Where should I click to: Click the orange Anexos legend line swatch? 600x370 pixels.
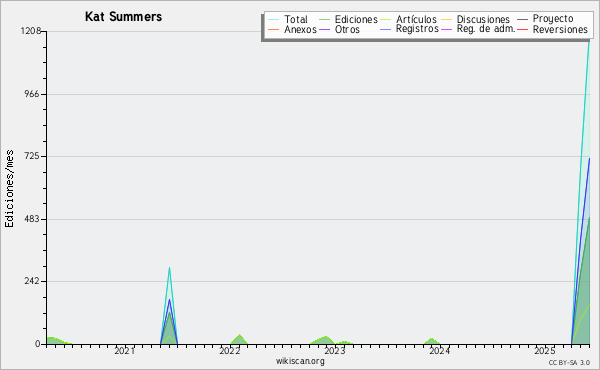(x=274, y=29)
